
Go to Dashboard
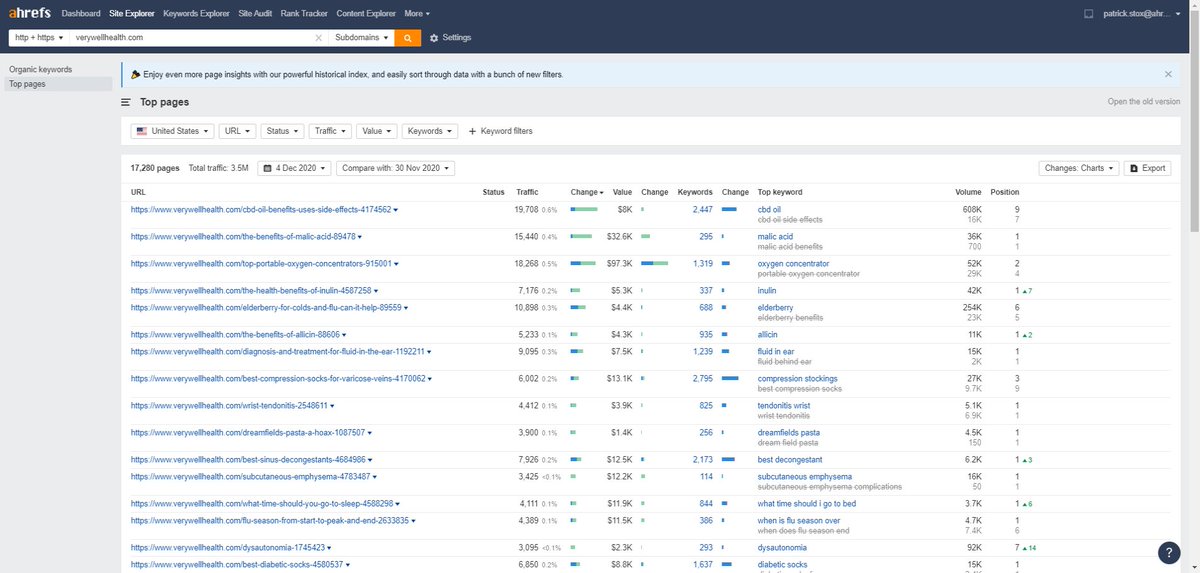(x=81, y=14)
